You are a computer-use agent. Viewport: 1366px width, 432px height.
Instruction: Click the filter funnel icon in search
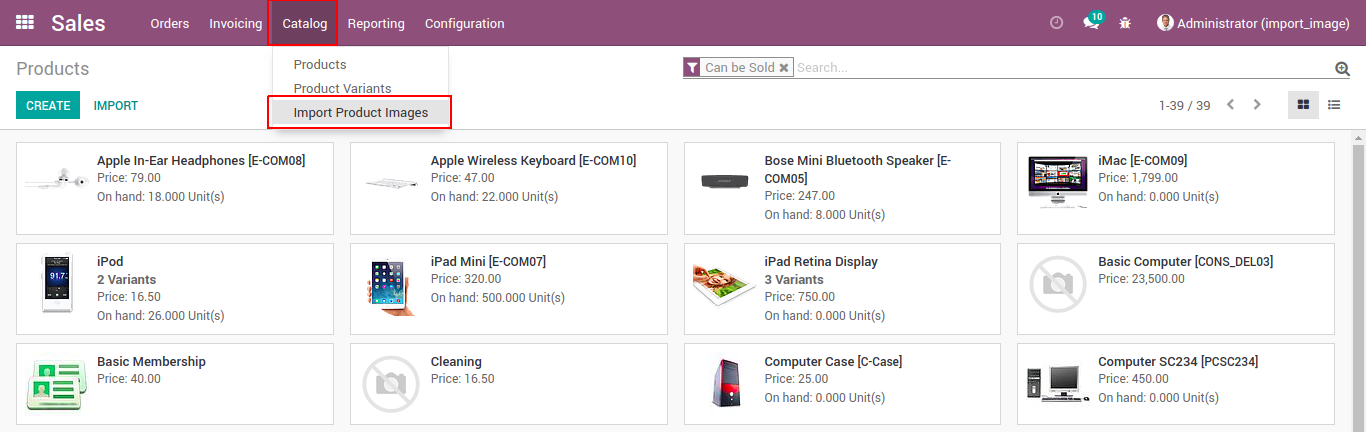691,67
